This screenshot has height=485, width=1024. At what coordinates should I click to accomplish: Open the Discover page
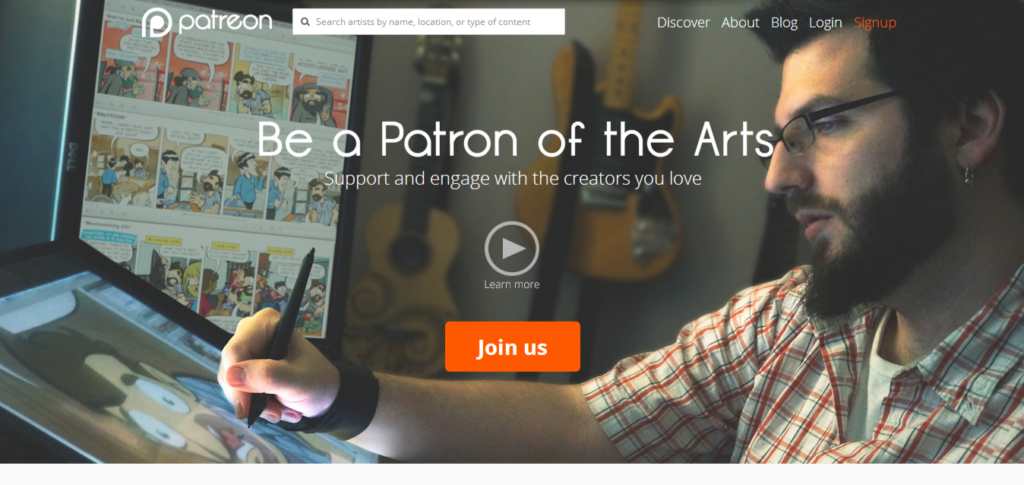pos(683,22)
